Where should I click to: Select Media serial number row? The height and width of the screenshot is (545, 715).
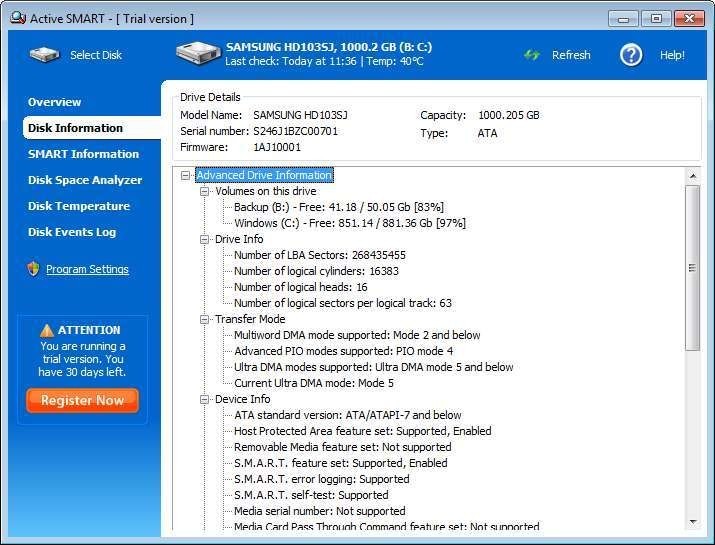(320, 511)
